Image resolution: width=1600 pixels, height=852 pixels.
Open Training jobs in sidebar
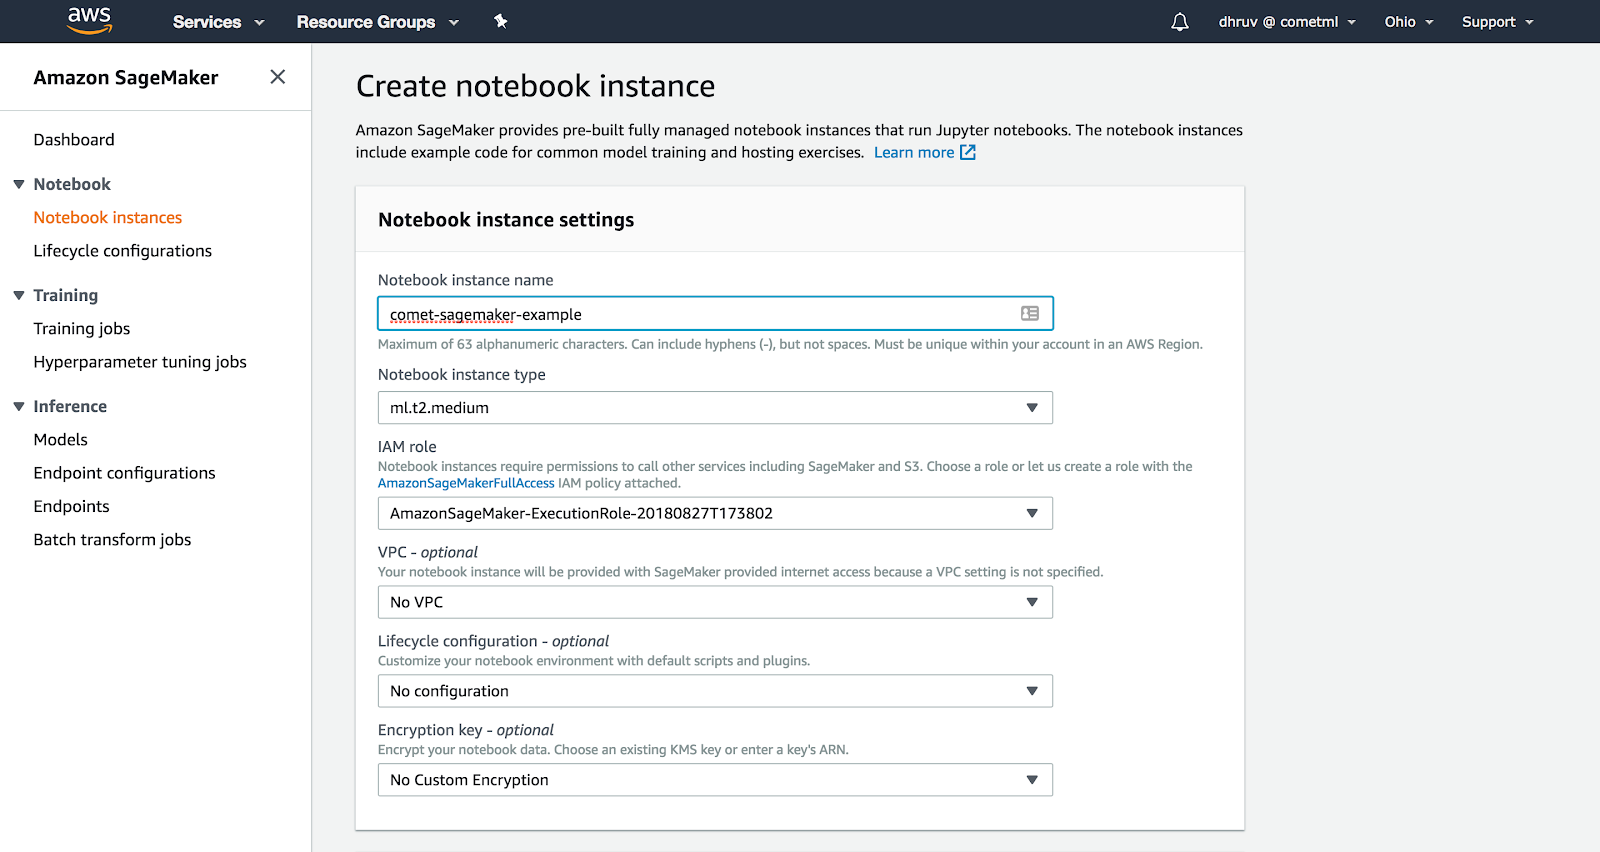tap(82, 329)
